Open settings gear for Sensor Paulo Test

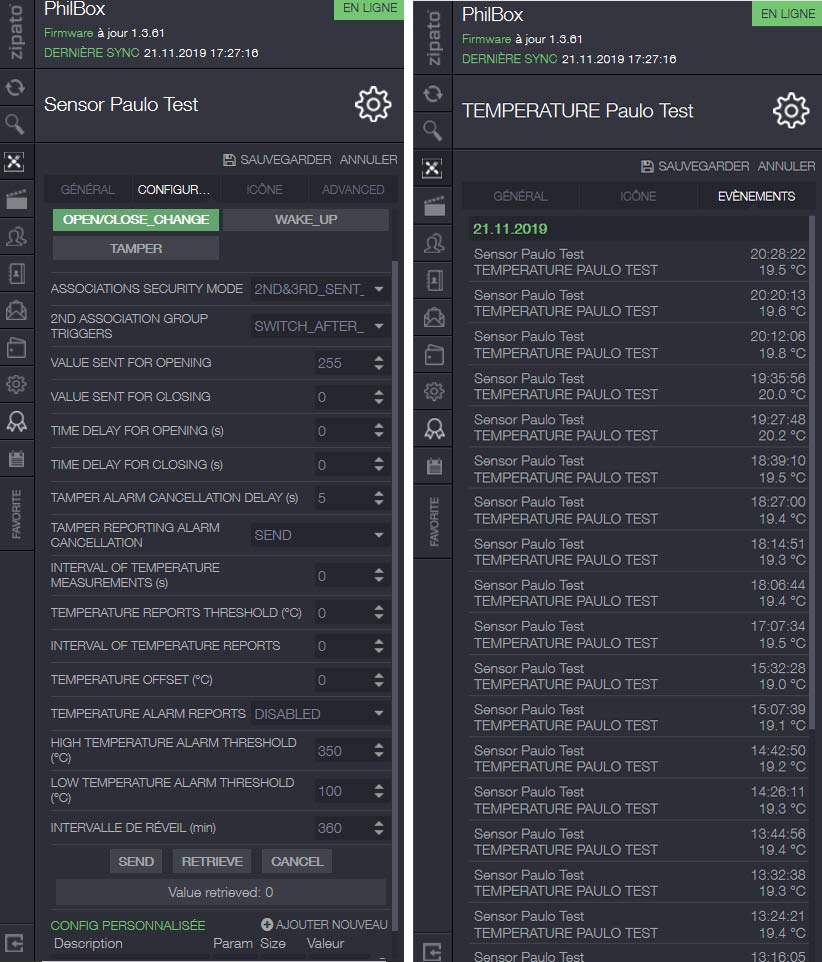[x=373, y=104]
